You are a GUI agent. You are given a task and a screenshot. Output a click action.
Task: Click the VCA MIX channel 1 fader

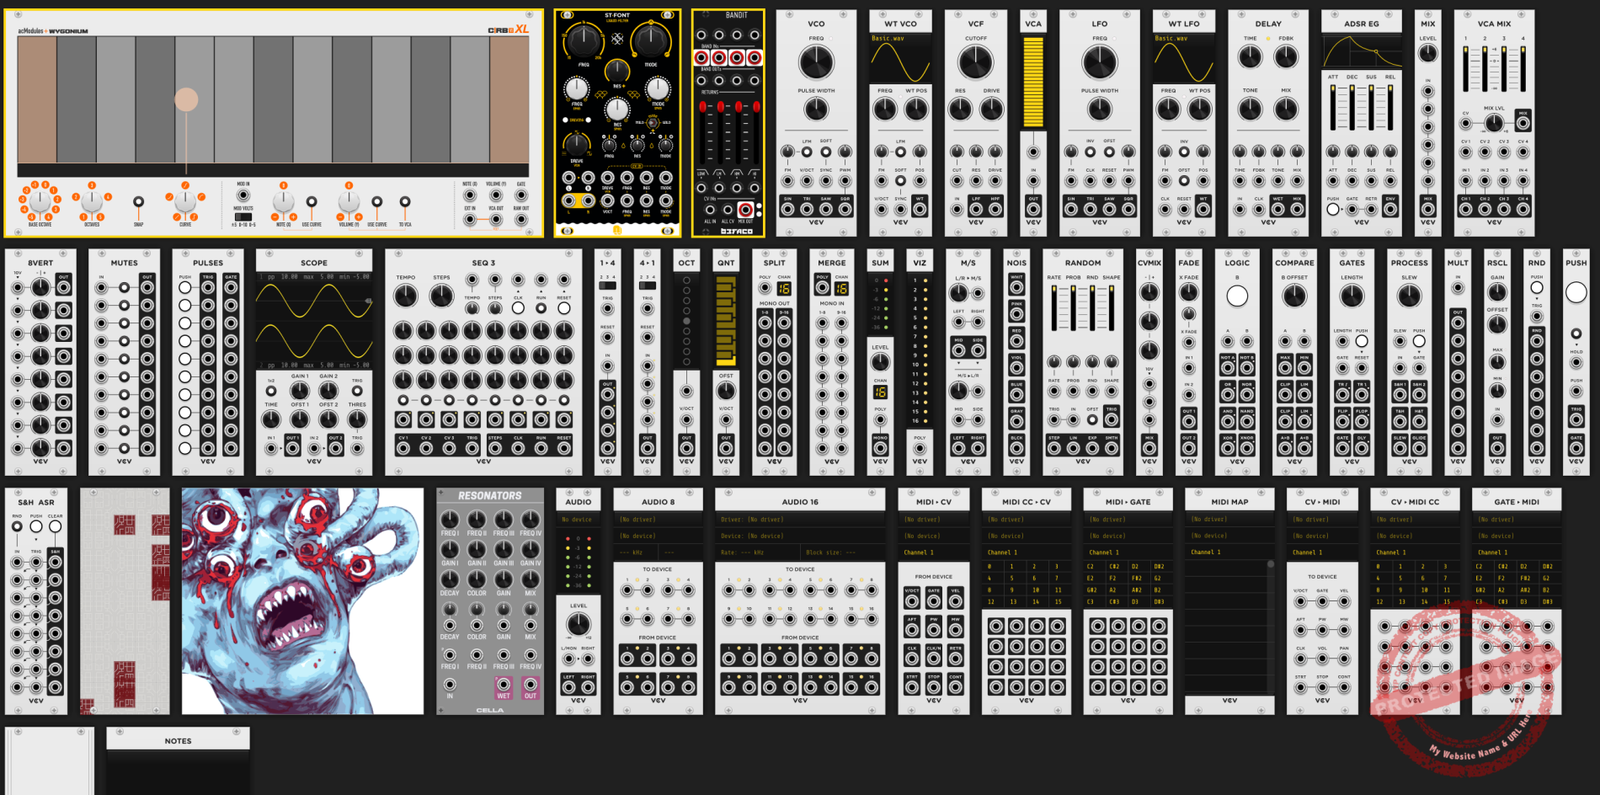pos(1466,68)
